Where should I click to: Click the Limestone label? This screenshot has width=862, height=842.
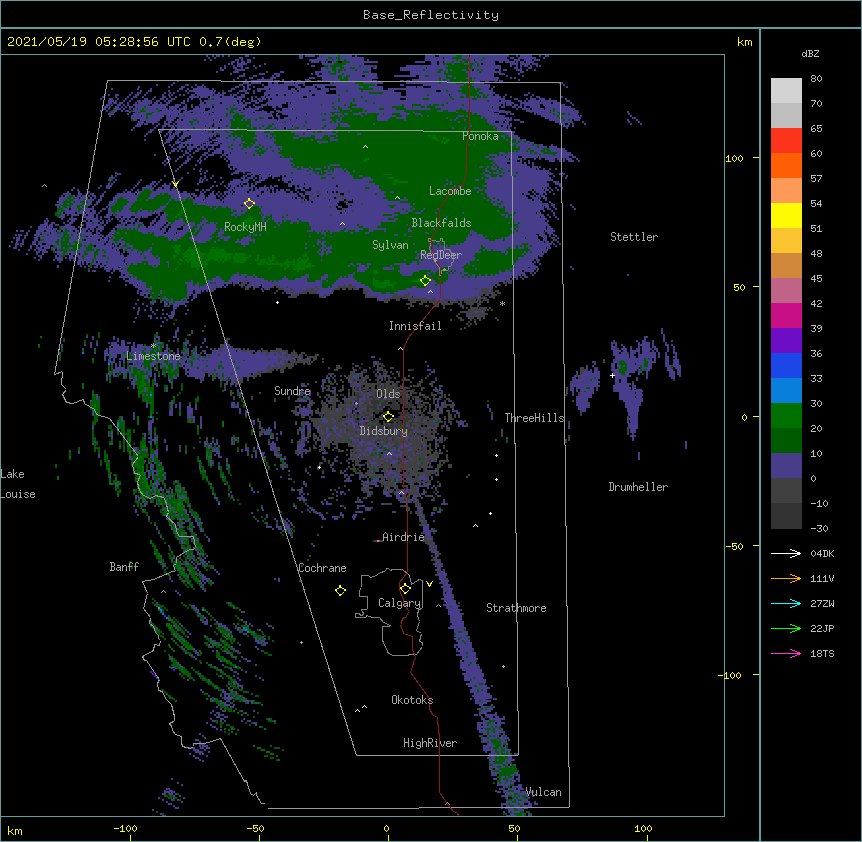click(153, 356)
